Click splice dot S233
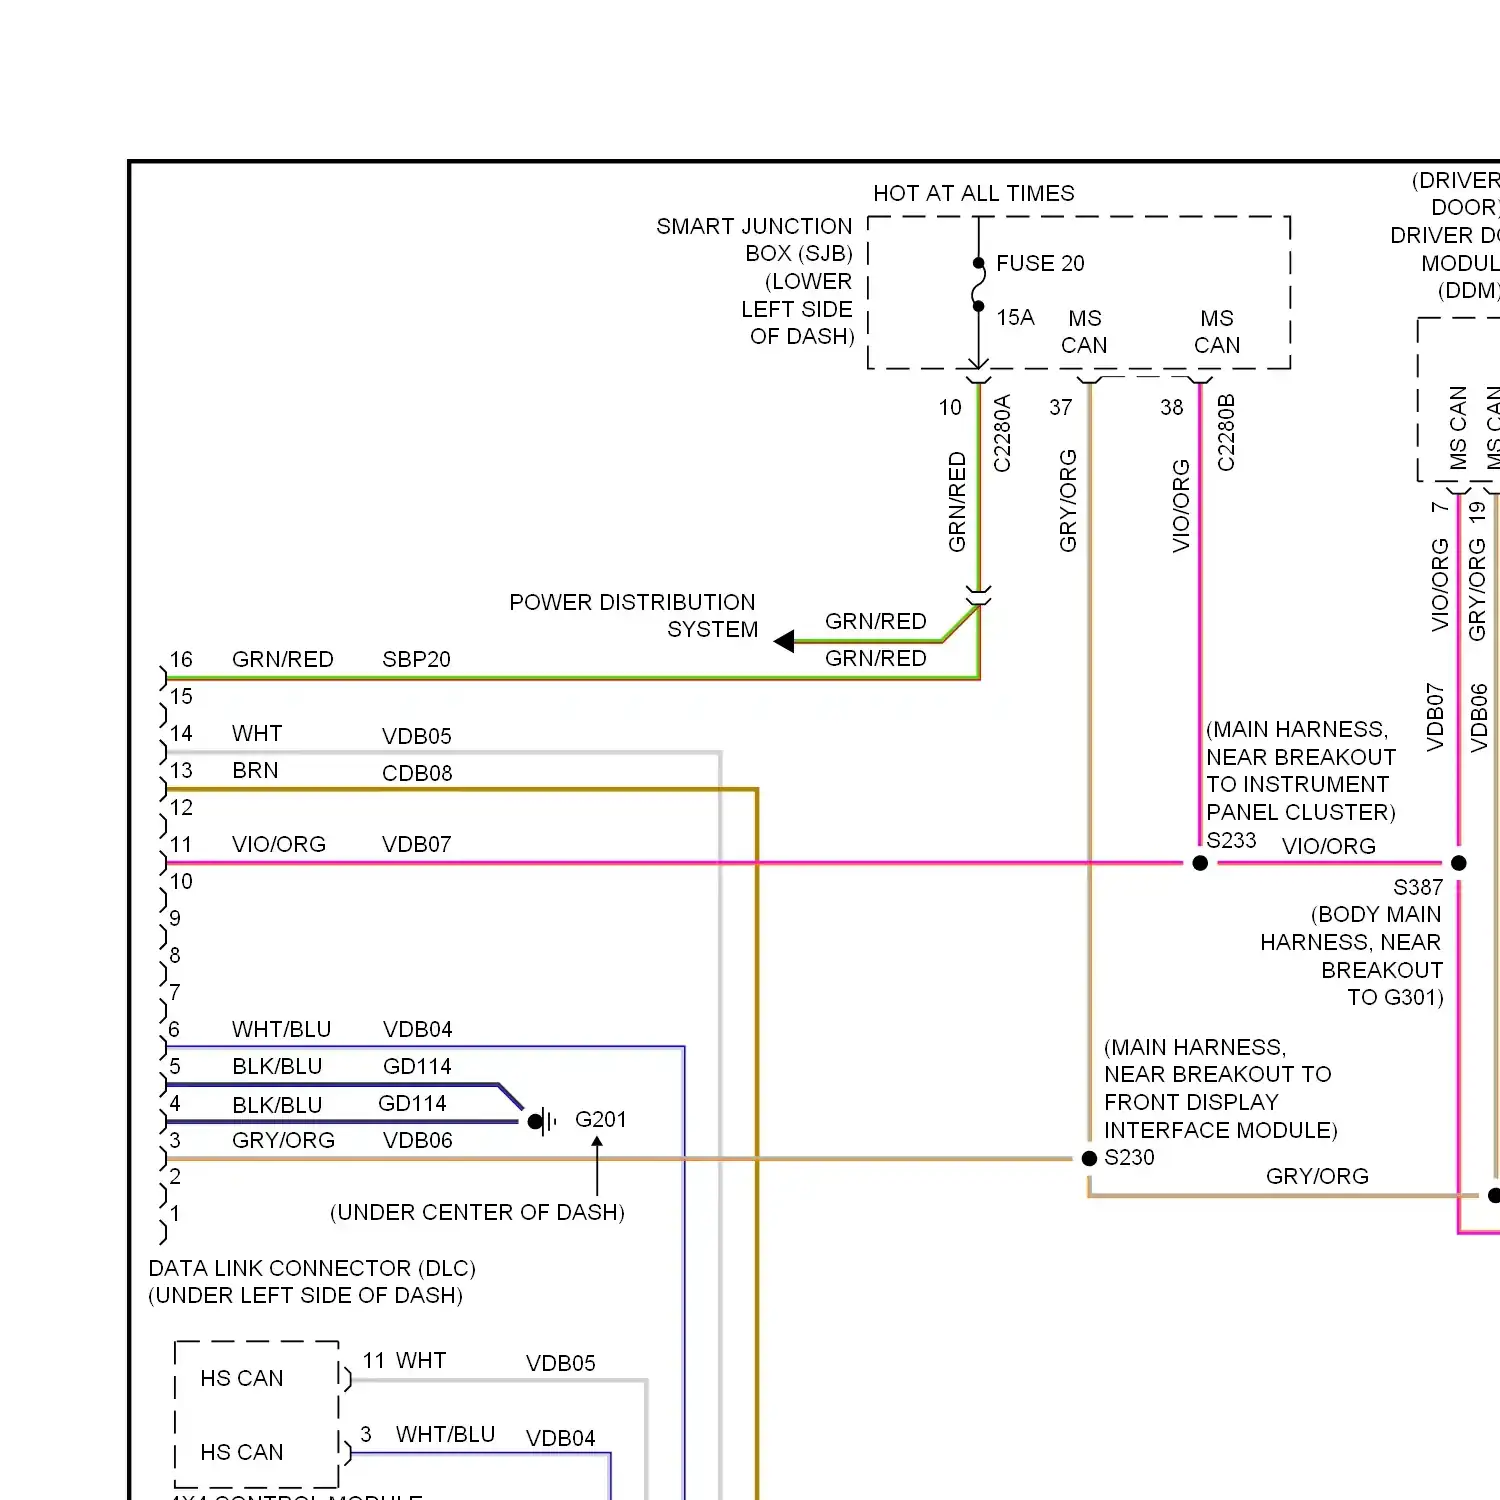1500x1500 pixels. point(1200,863)
